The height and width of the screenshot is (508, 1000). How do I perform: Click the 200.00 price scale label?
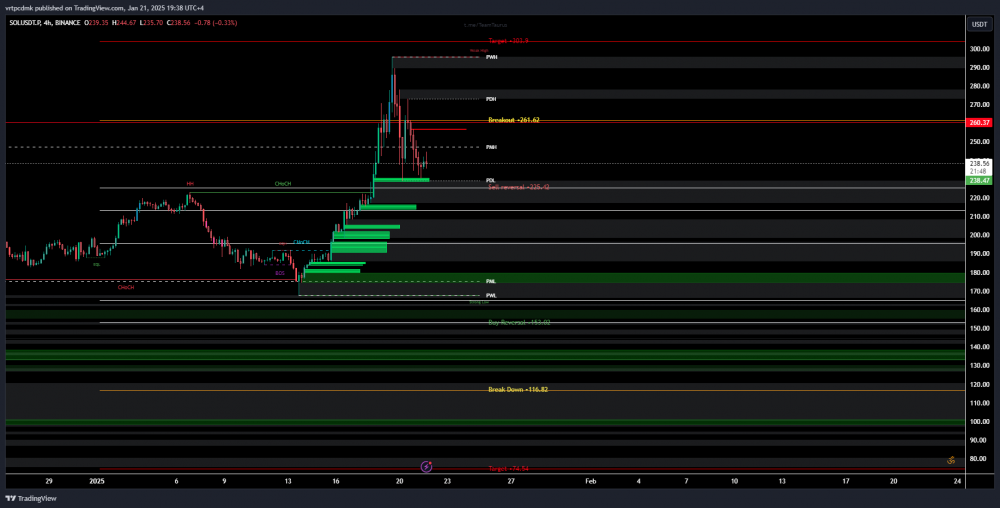(979, 235)
